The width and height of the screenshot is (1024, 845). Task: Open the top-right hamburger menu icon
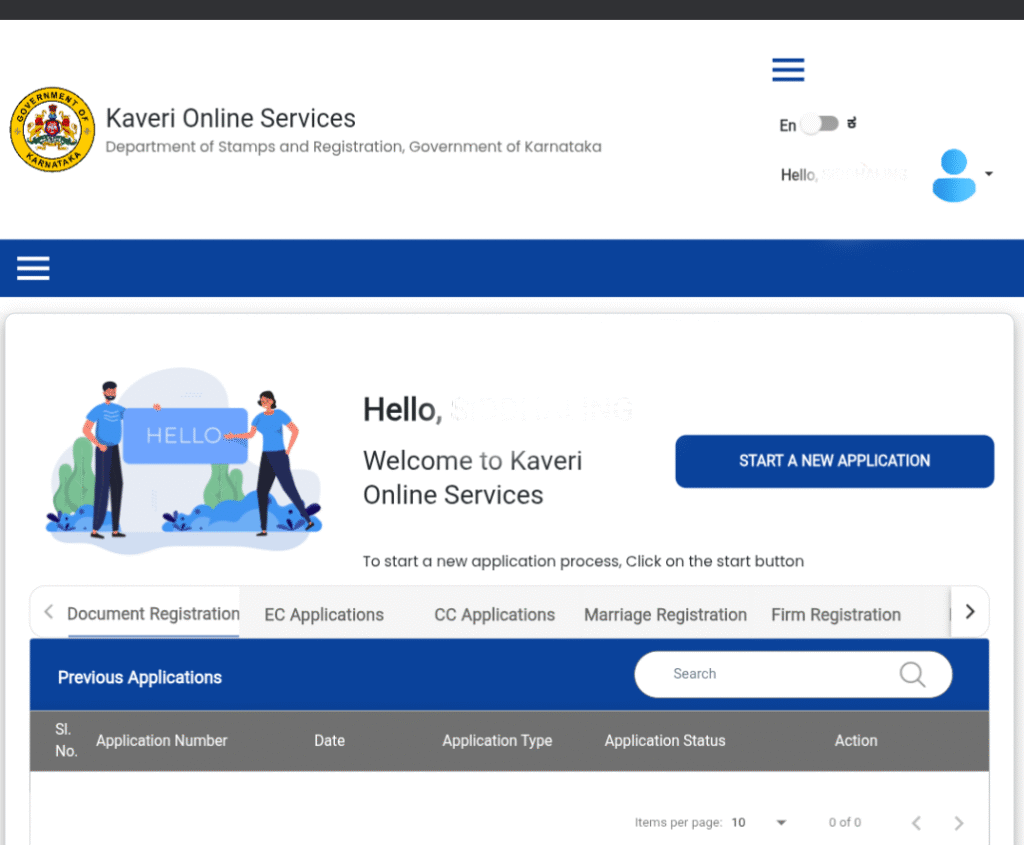tap(788, 70)
